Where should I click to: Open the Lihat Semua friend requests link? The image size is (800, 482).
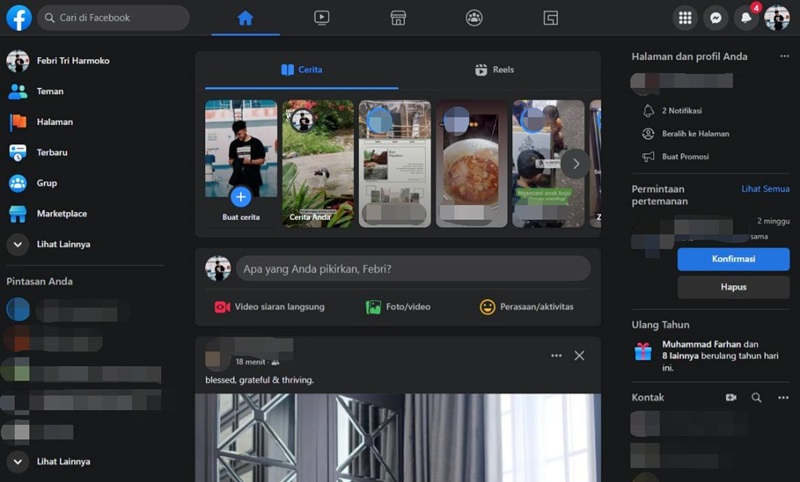(765, 188)
